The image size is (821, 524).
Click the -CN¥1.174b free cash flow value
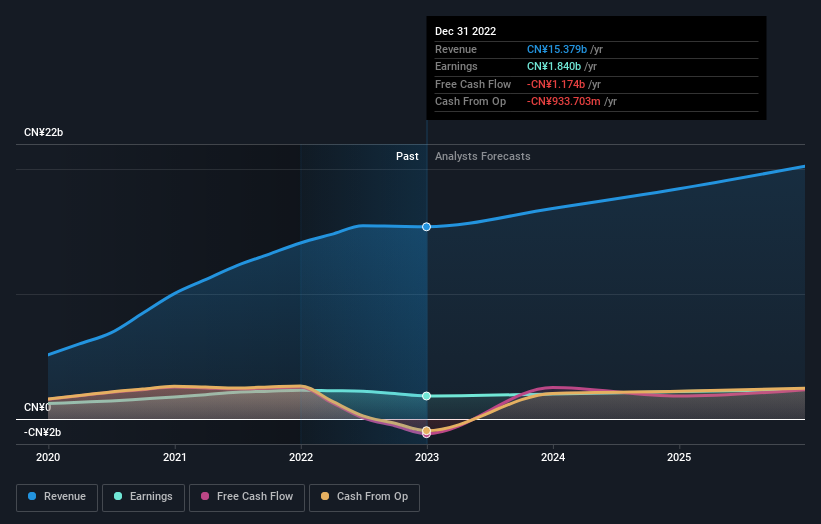556,84
